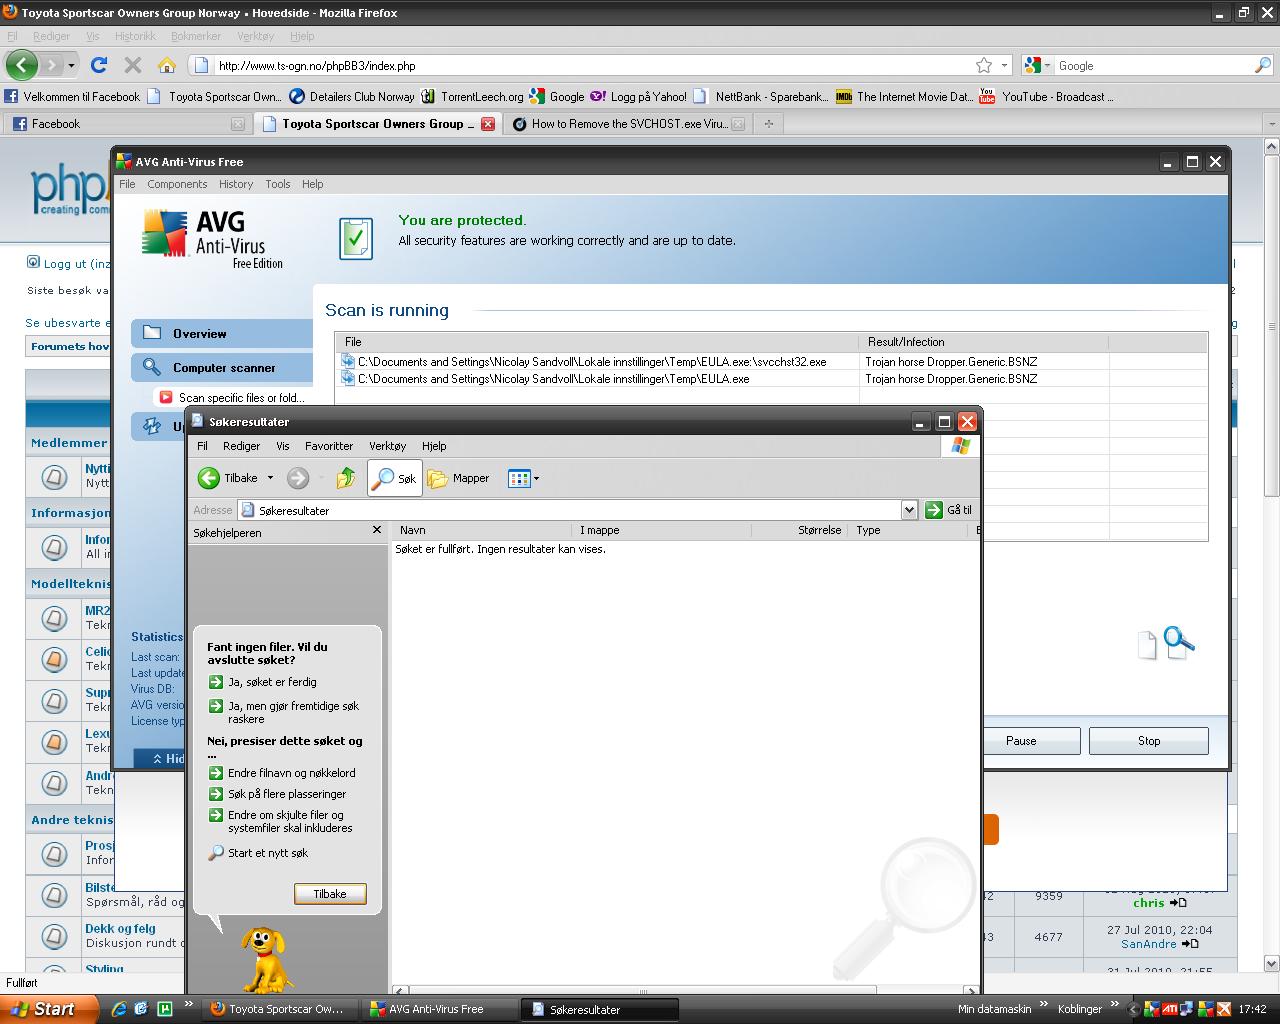Click the Firefox home icon
The image size is (1280, 1024).
[167, 65]
